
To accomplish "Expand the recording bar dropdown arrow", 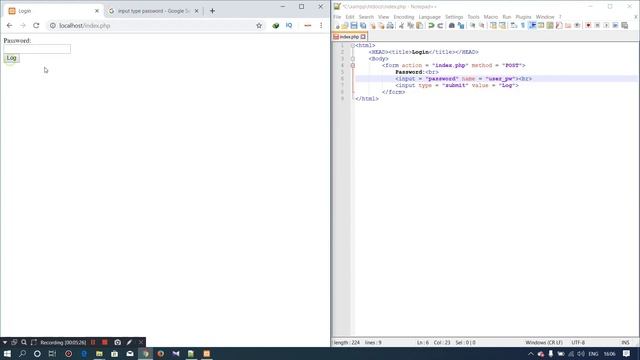I will point(5,342).
